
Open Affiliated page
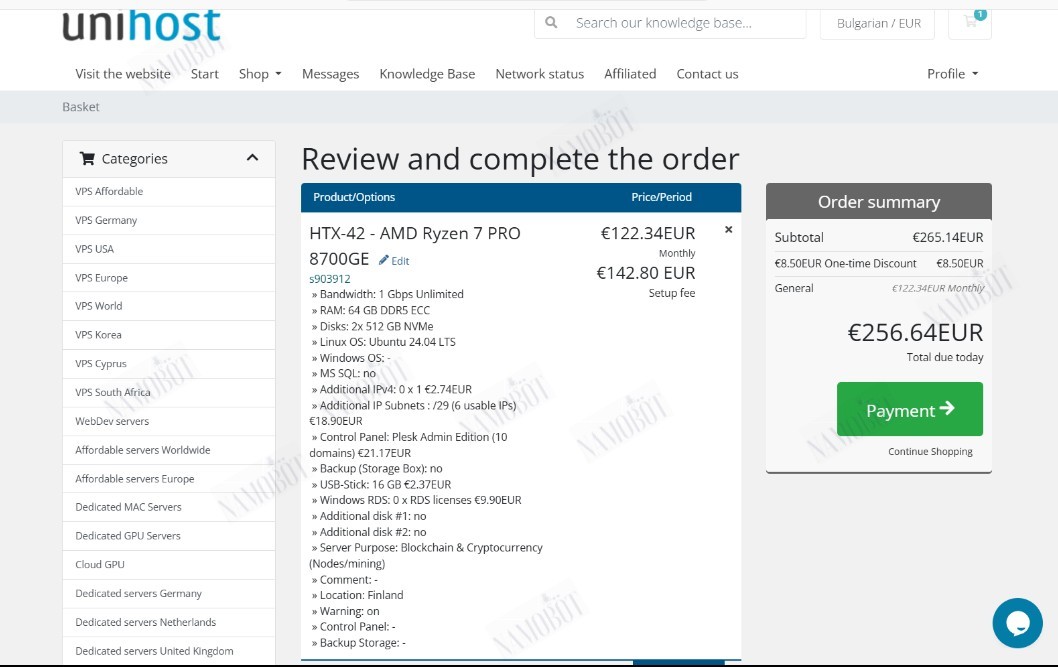pyautogui.click(x=630, y=74)
